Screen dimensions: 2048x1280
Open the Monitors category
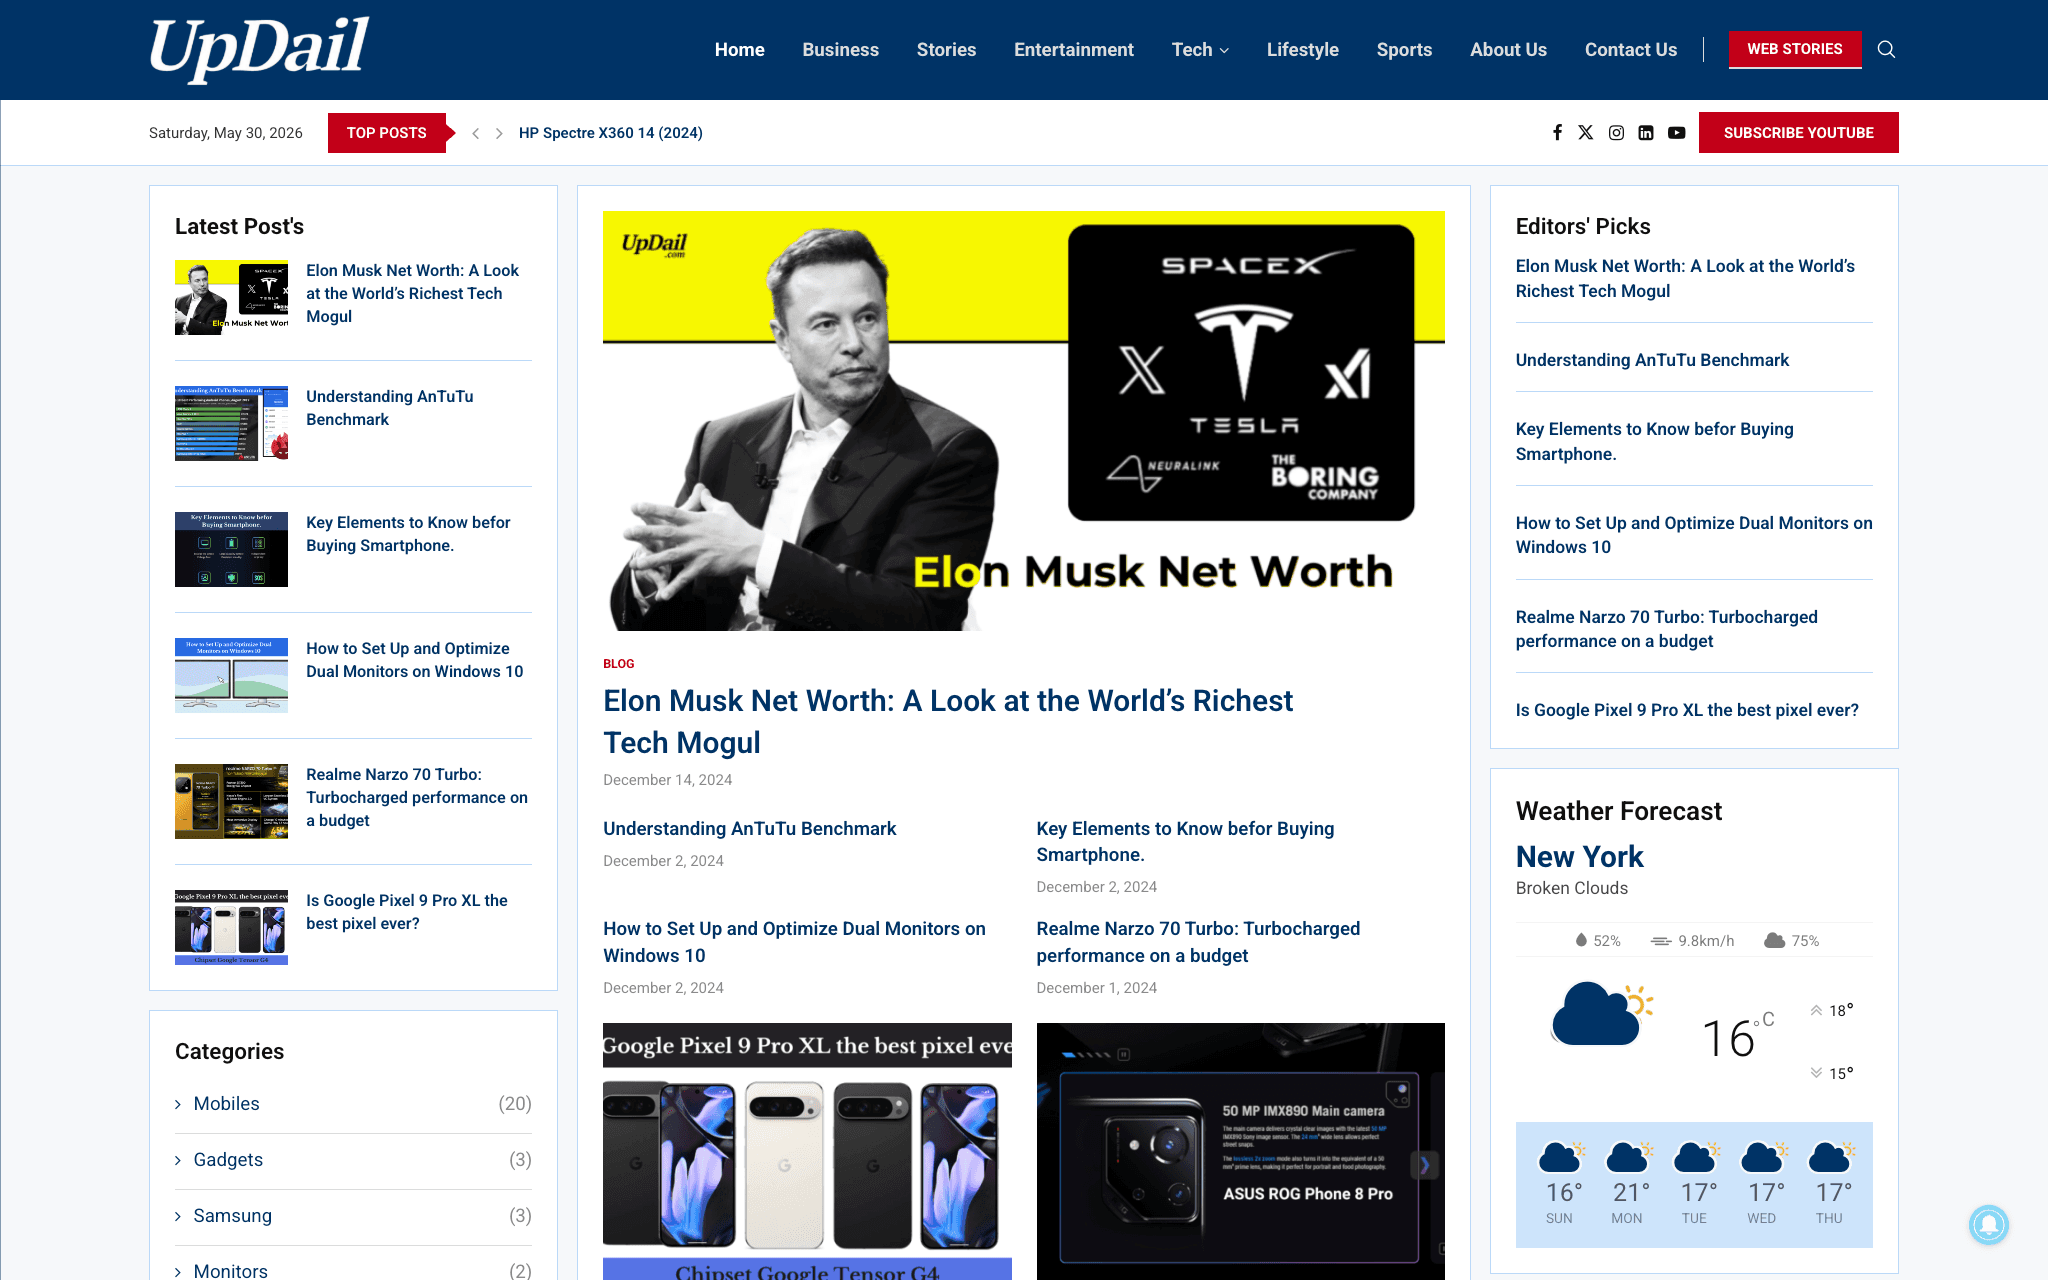click(230, 1271)
